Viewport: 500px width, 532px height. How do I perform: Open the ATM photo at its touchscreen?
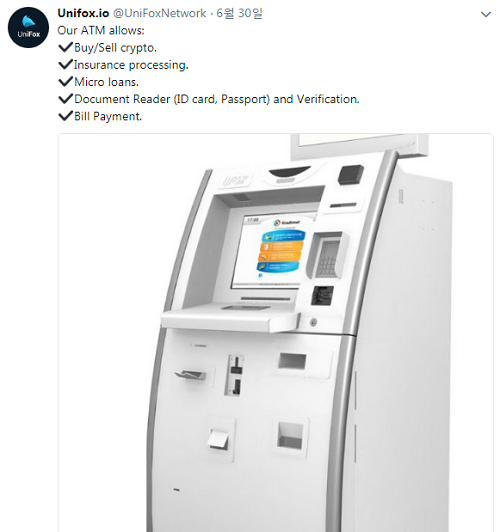click(275, 250)
